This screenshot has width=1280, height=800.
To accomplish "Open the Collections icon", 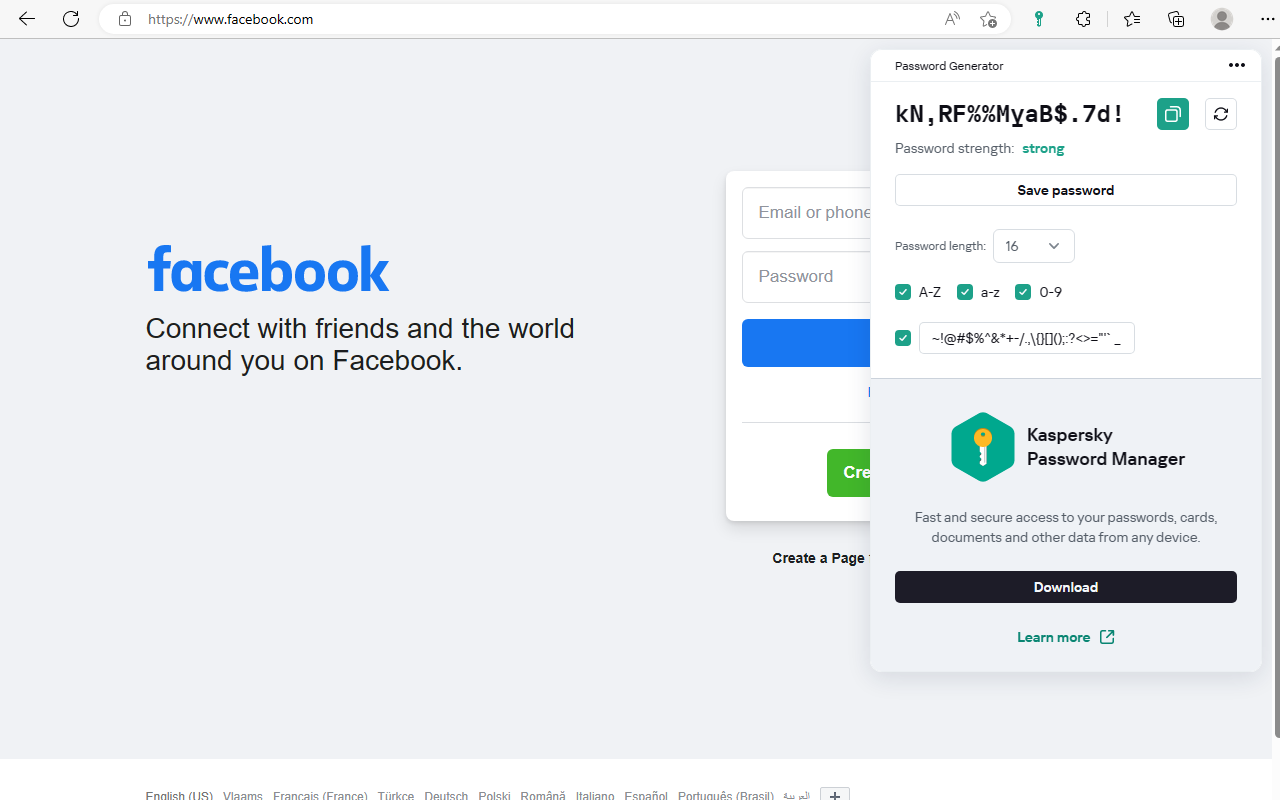I will point(1176,19).
